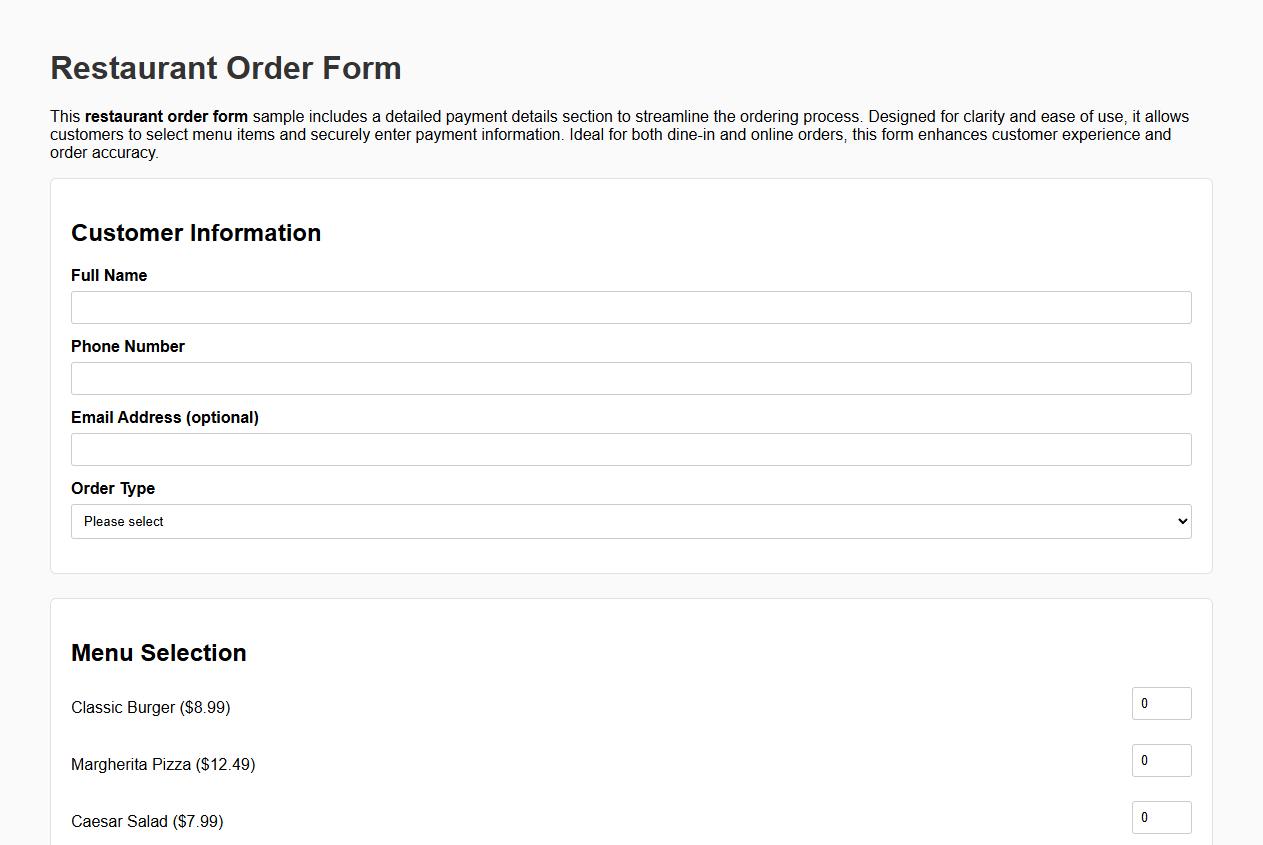
Task: Open the Order Type dropdown
Action: (630, 521)
